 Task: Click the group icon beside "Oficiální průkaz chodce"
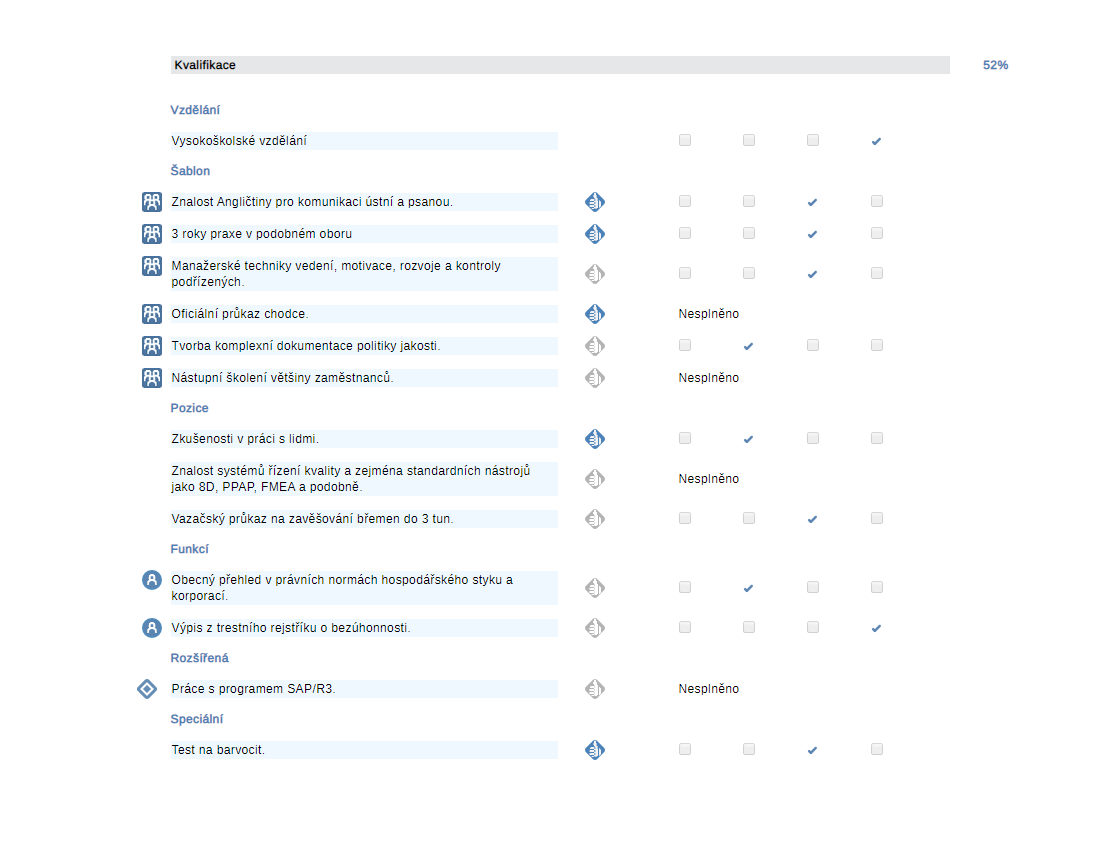tap(152, 314)
